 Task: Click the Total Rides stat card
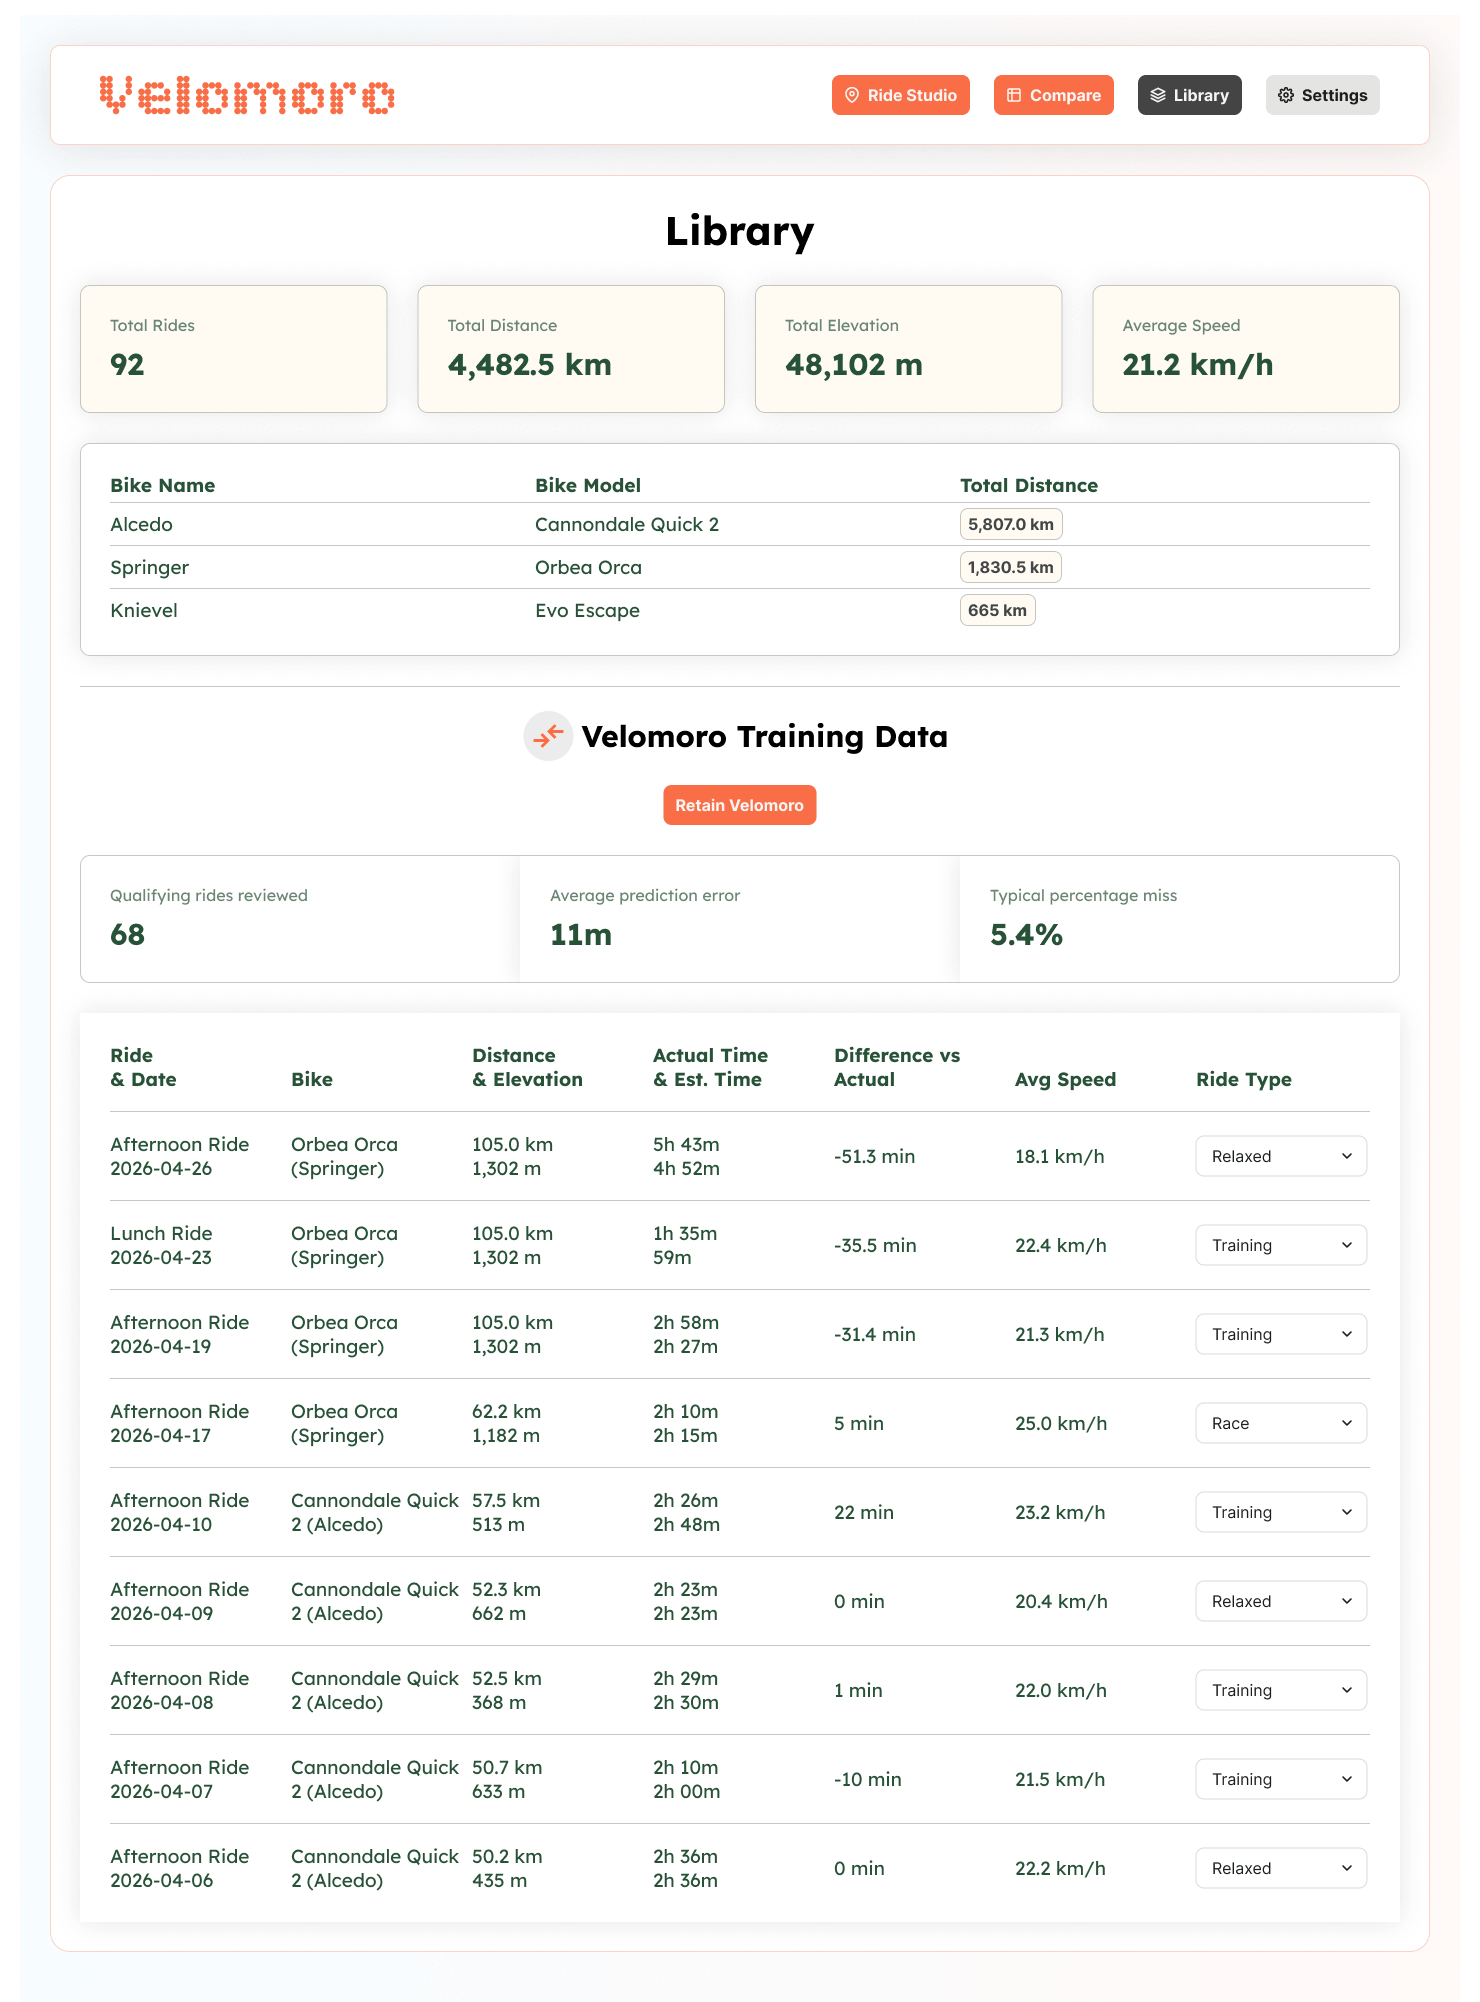point(233,349)
